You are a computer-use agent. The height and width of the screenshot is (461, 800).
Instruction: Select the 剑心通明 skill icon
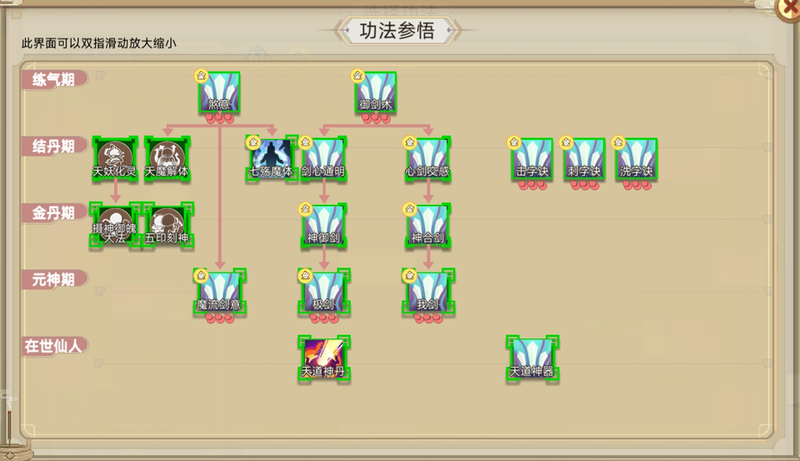[324, 159]
